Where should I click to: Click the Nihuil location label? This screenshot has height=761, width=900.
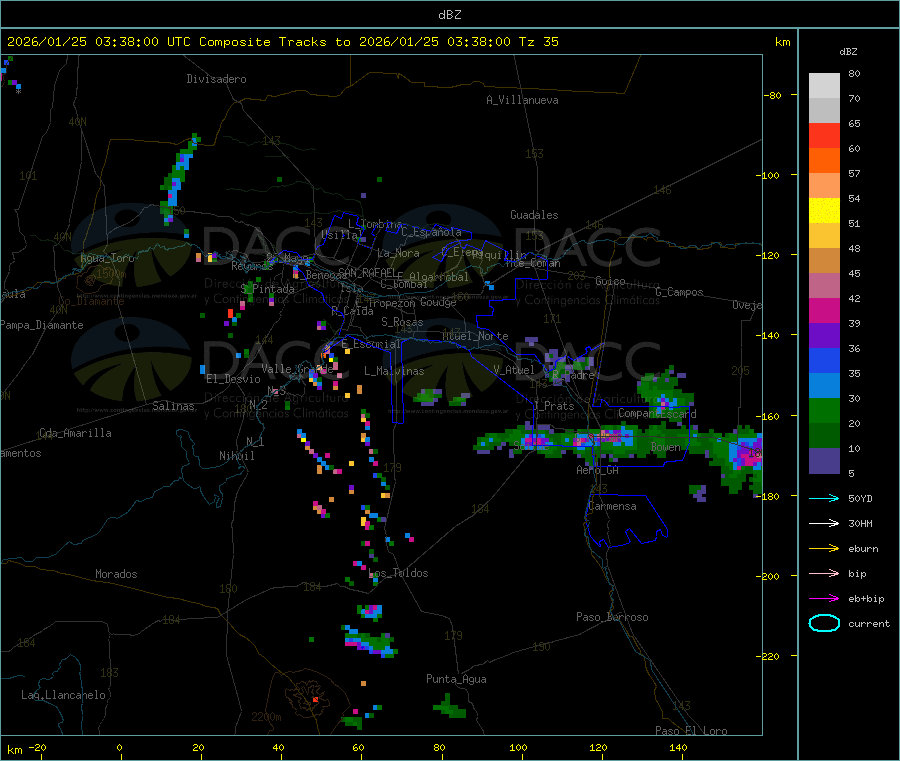(236, 456)
